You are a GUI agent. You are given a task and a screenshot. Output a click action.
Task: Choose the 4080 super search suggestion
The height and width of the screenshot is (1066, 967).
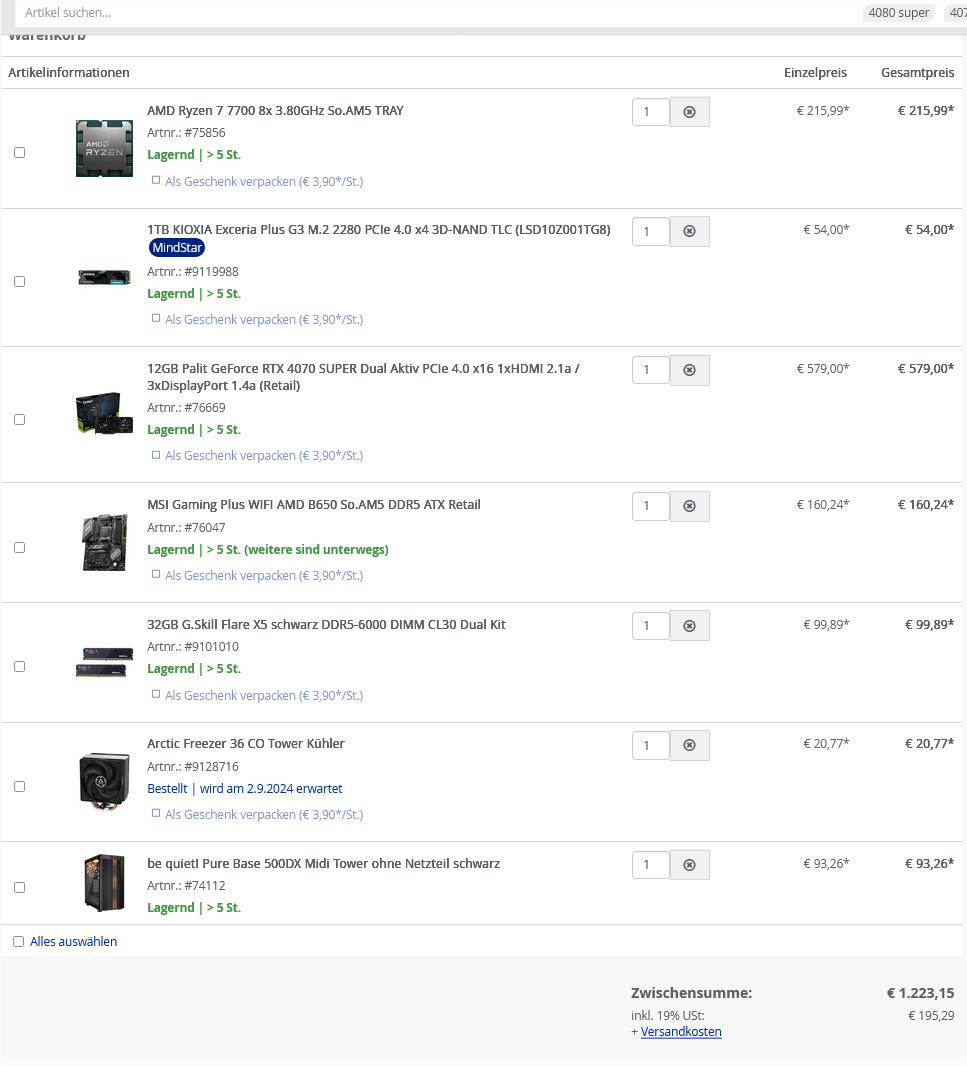coord(898,13)
